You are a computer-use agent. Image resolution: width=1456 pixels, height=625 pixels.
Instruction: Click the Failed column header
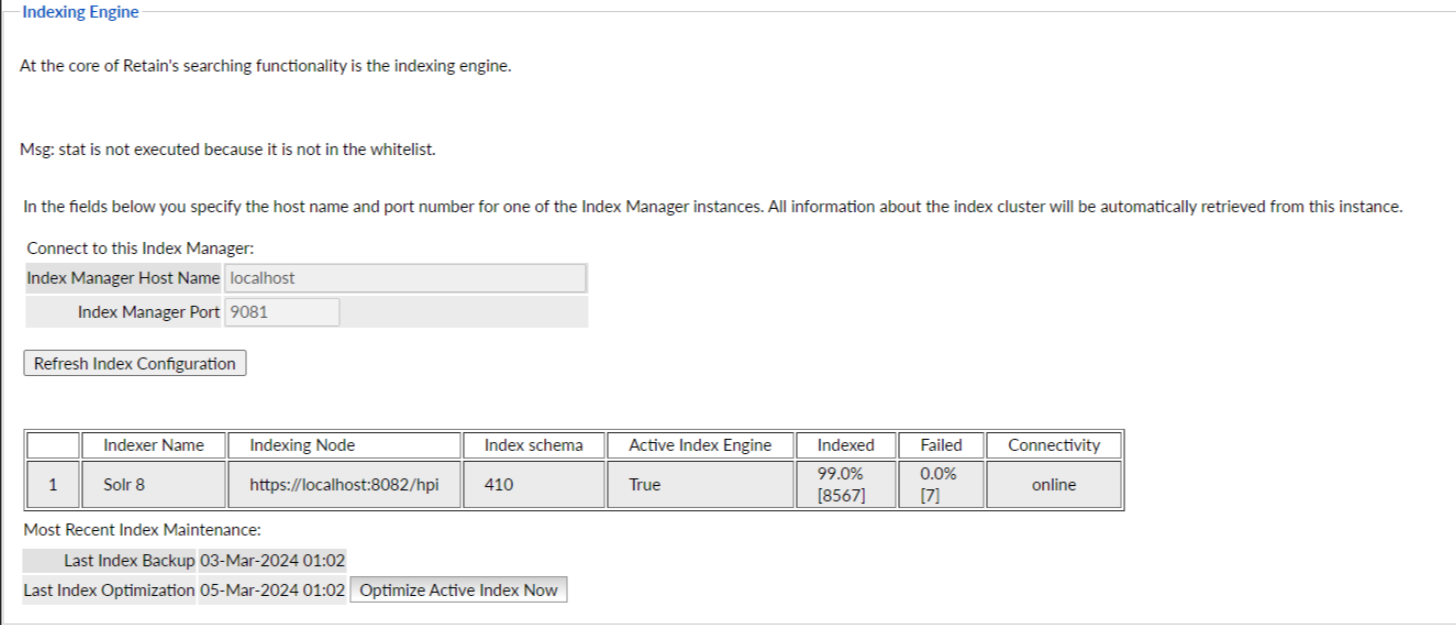[940, 445]
